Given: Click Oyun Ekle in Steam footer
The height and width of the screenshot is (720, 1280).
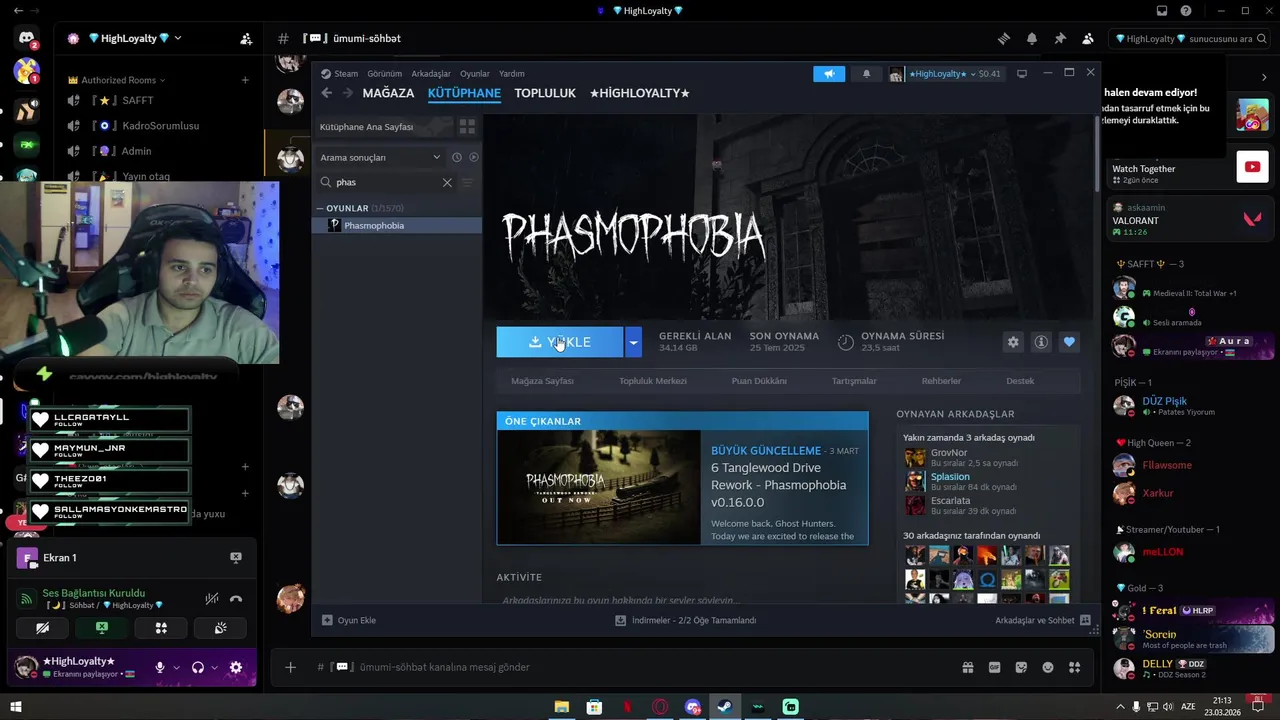Looking at the screenshot, I should (349, 620).
